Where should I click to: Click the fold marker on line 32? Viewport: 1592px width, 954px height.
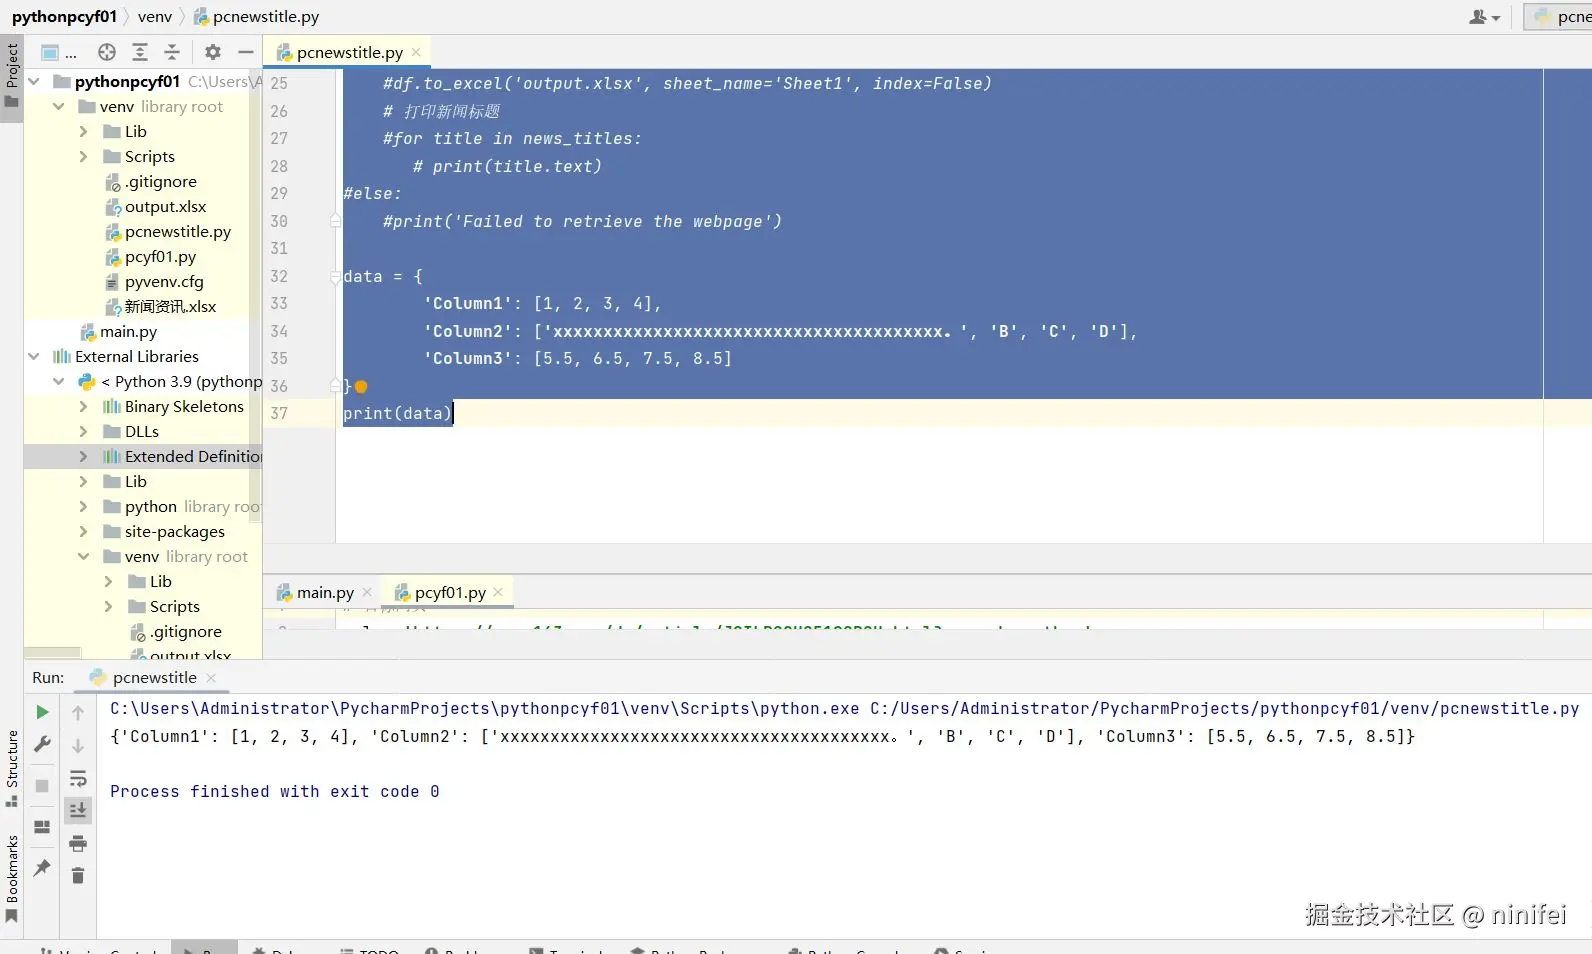coord(336,277)
